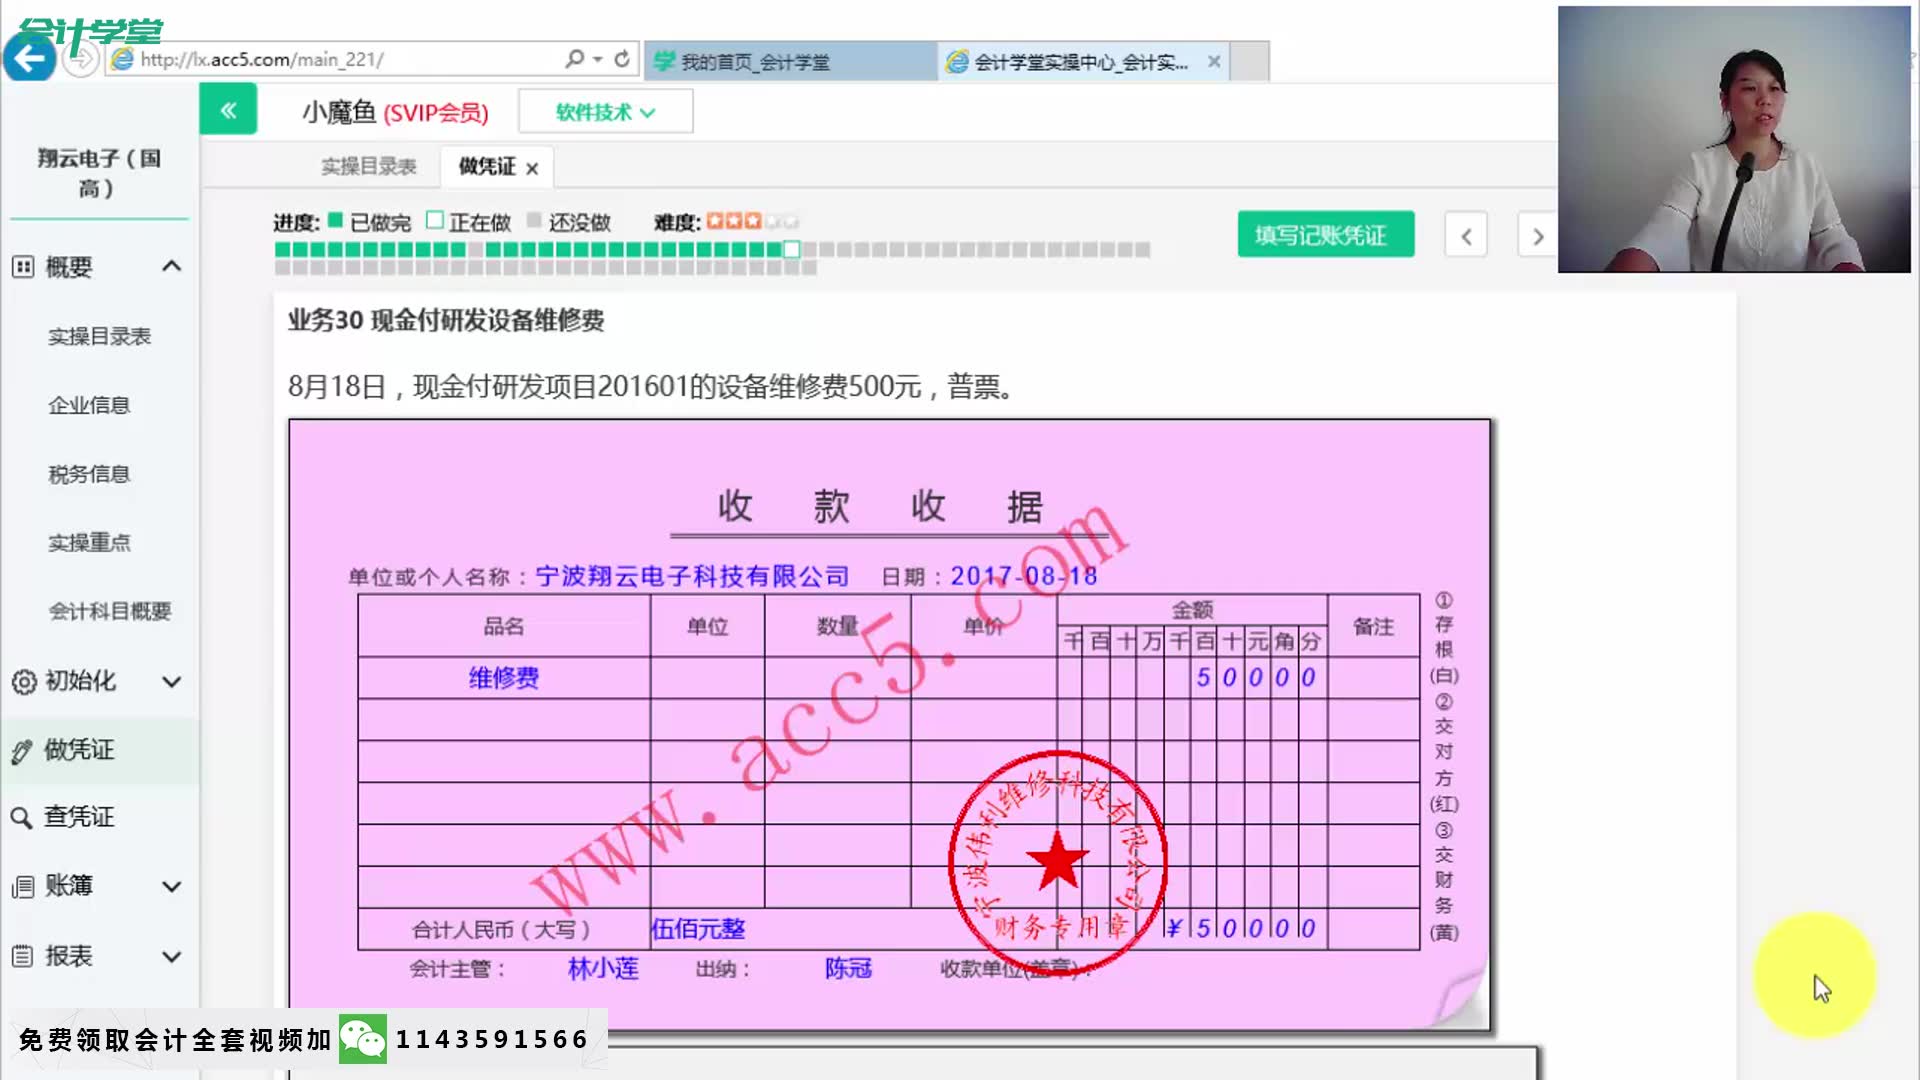This screenshot has height=1080, width=1920.
Task: Click the current white progress square
Action: (791, 249)
